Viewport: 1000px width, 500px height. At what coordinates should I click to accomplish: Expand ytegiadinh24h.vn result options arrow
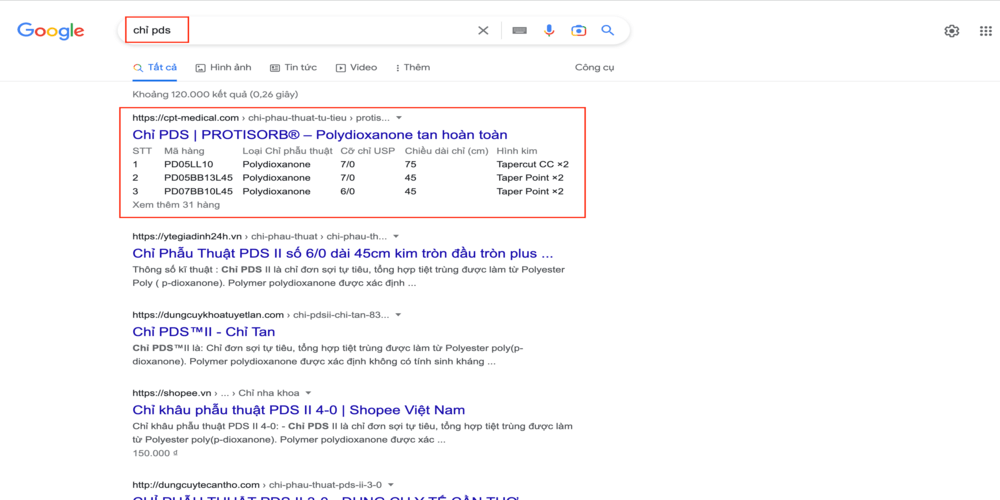[x=396, y=237]
